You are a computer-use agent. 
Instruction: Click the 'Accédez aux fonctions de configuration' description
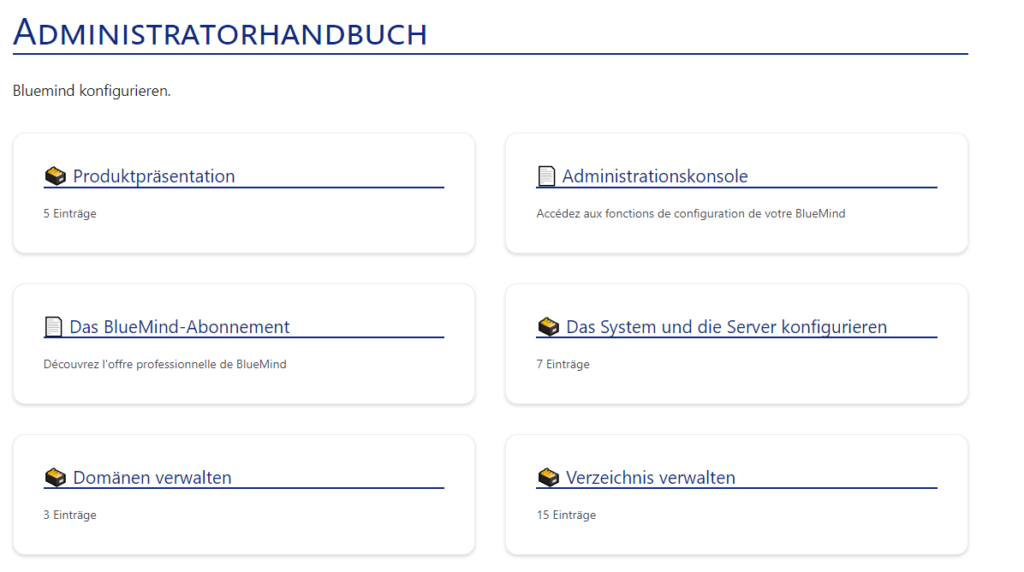pos(690,213)
